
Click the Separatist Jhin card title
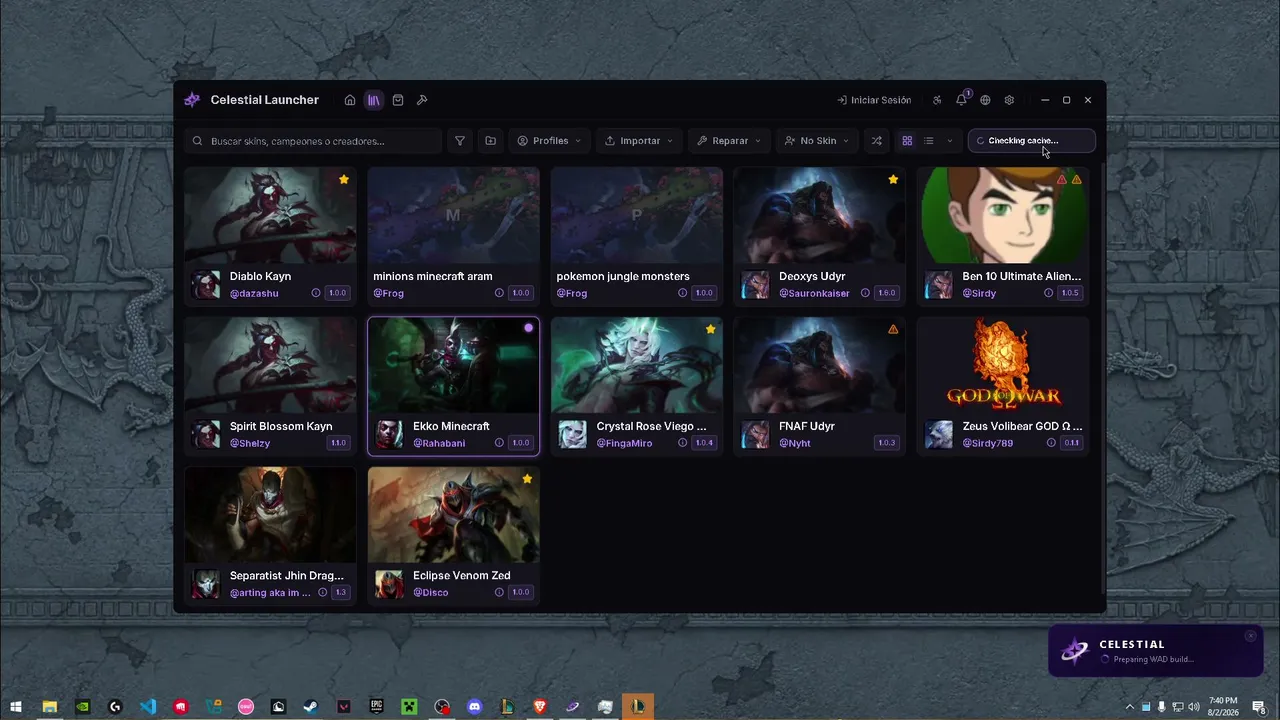point(287,576)
